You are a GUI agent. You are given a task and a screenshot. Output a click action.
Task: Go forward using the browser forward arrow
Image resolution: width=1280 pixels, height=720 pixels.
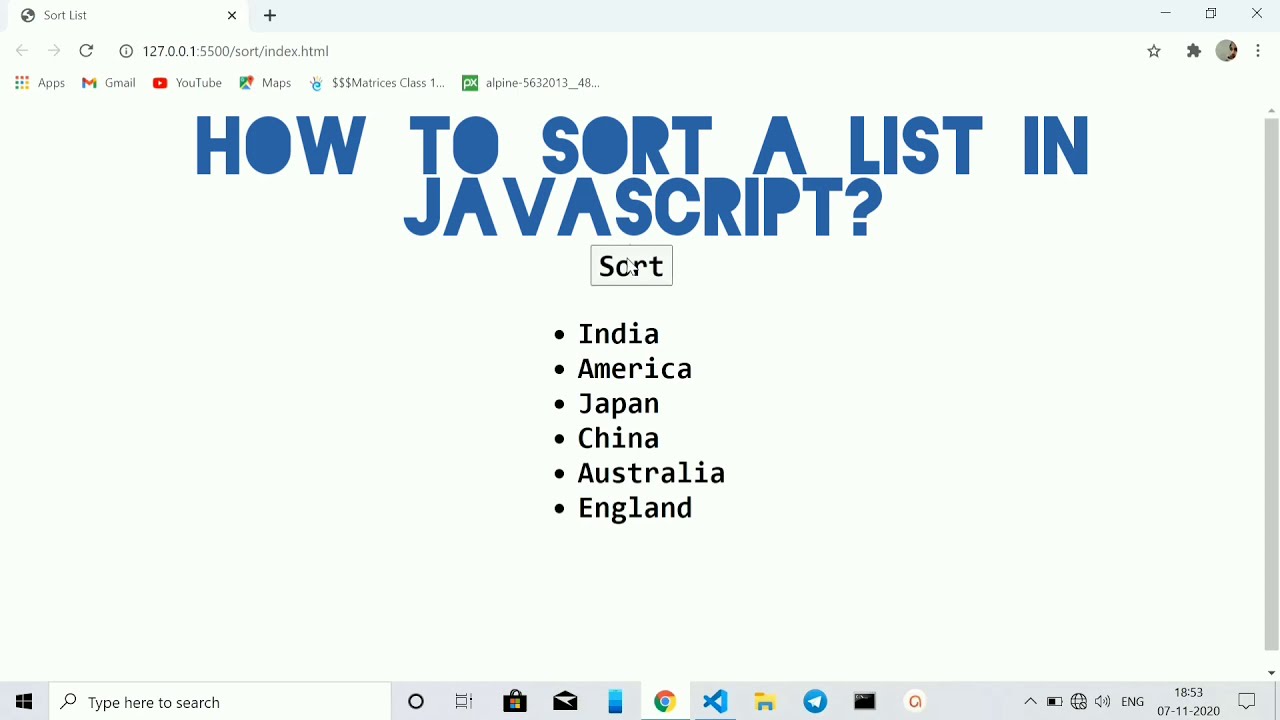(54, 51)
